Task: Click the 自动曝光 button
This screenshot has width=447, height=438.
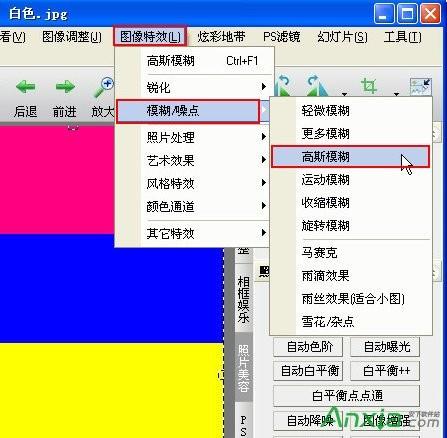Action: tap(385, 347)
